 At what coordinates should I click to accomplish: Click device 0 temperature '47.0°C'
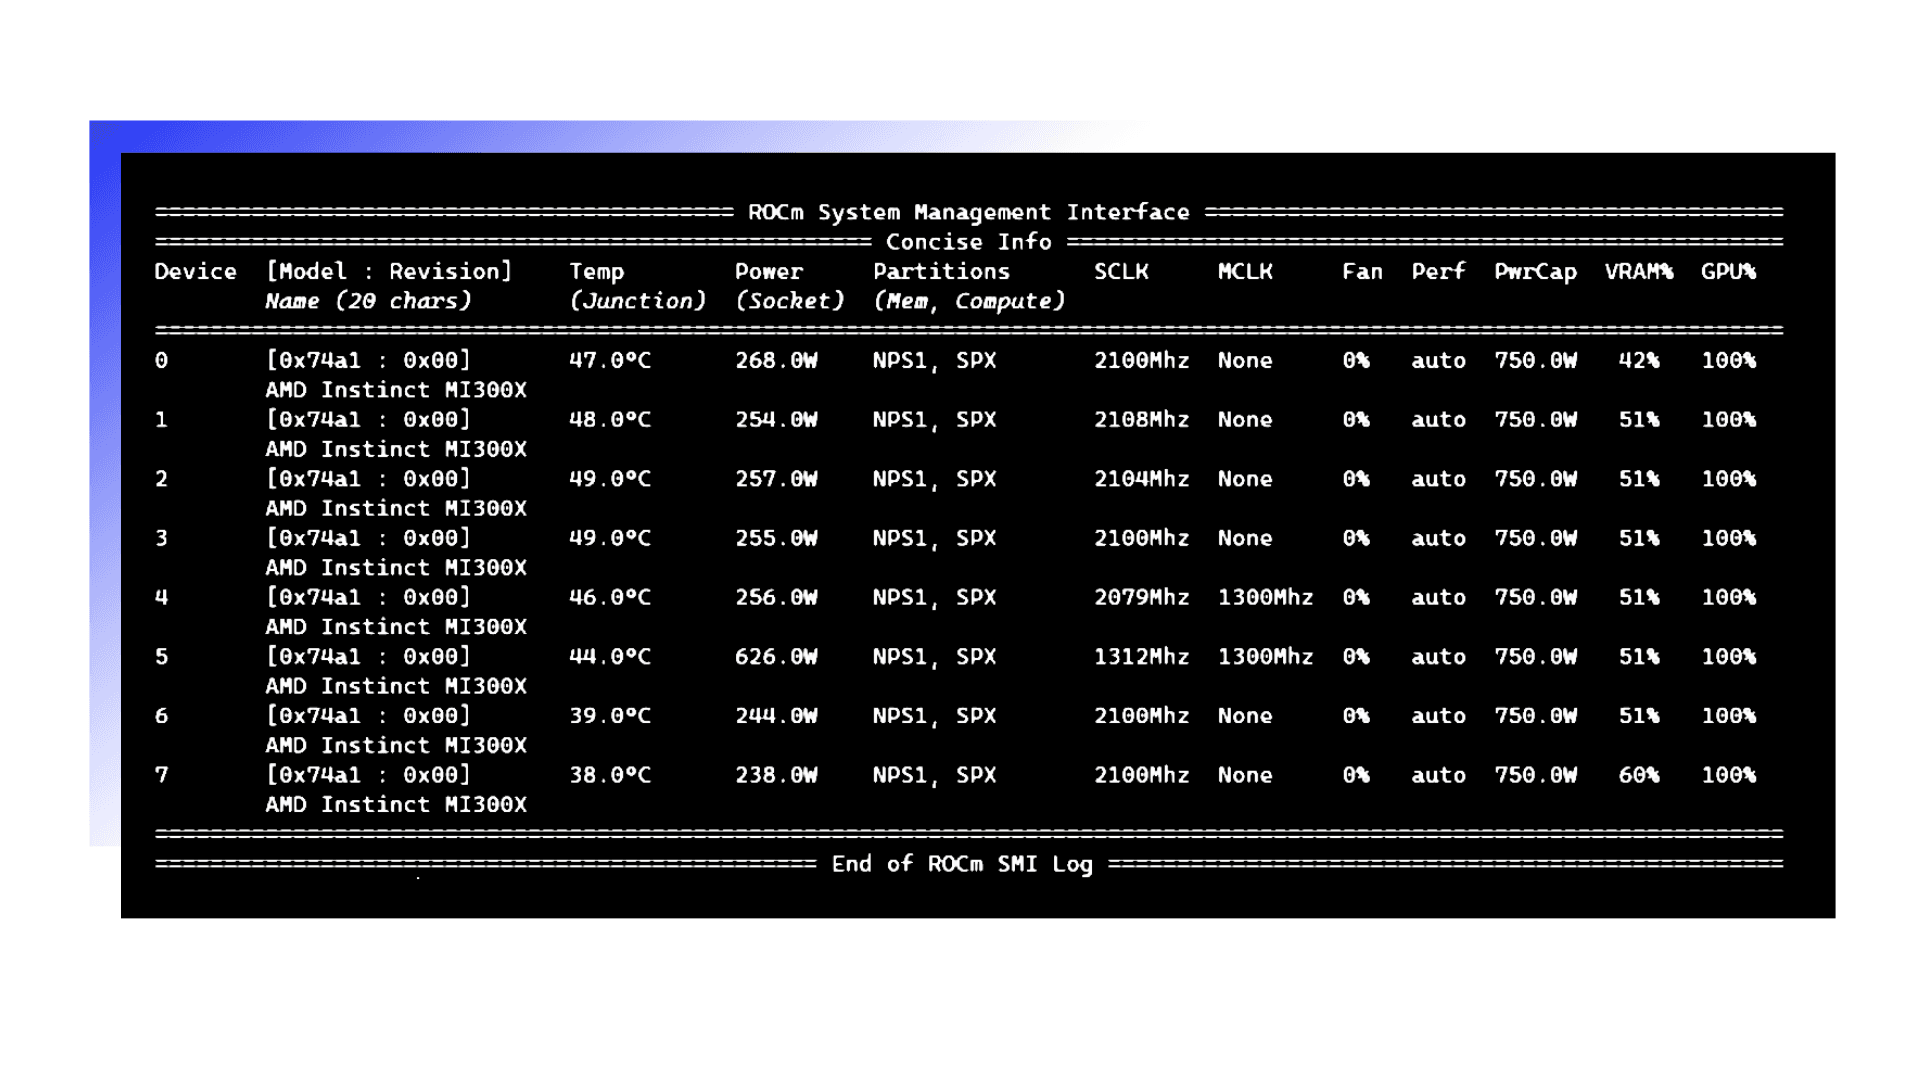(610, 360)
